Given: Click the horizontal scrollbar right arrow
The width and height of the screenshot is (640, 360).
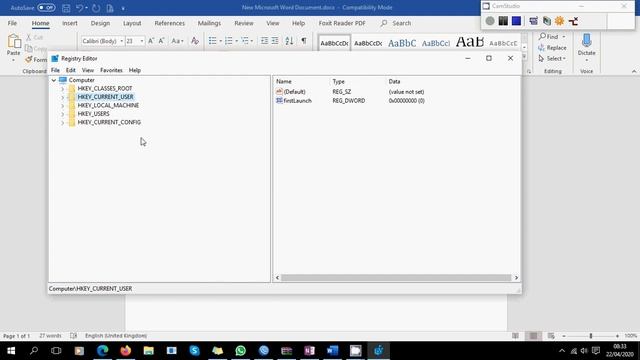Looking at the screenshot, I should (x=516, y=278).
